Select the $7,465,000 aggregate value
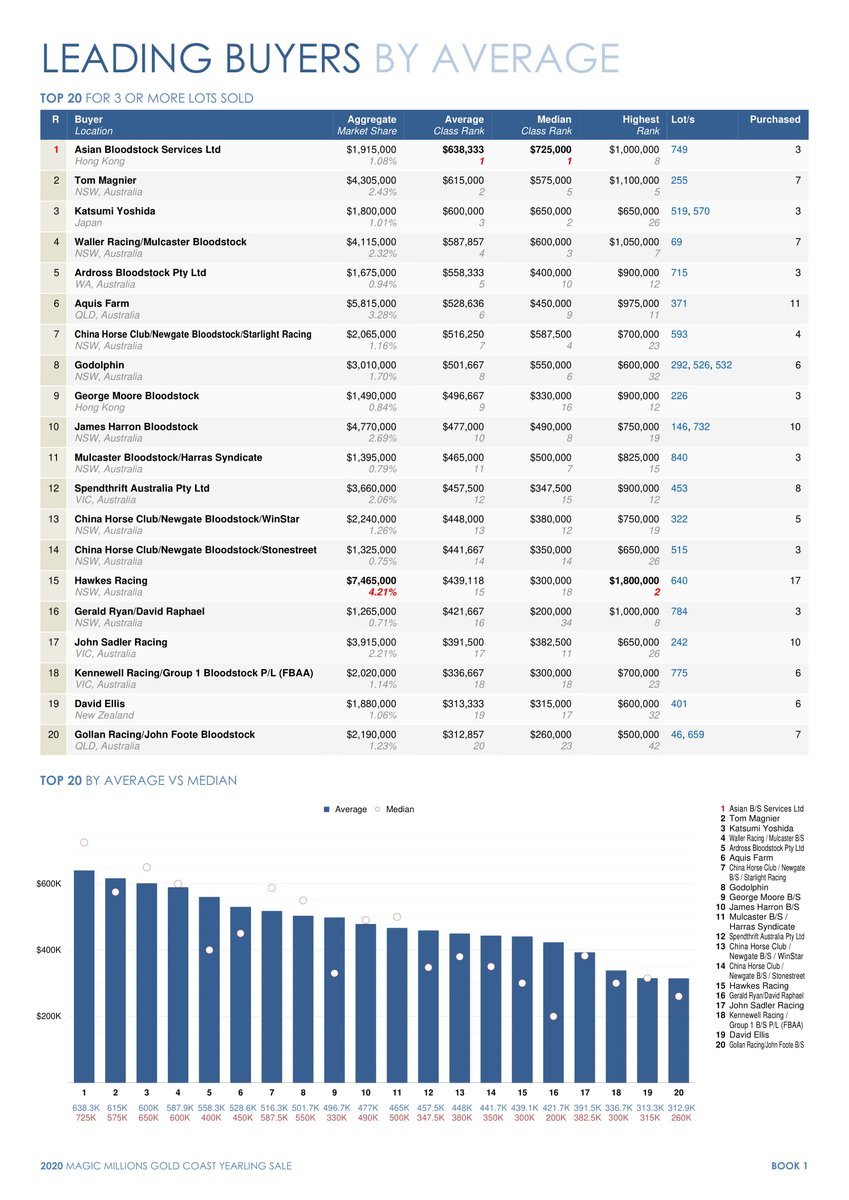Image resolution: width=849 pixels, height=1200 pixels. tap(372, 581)
